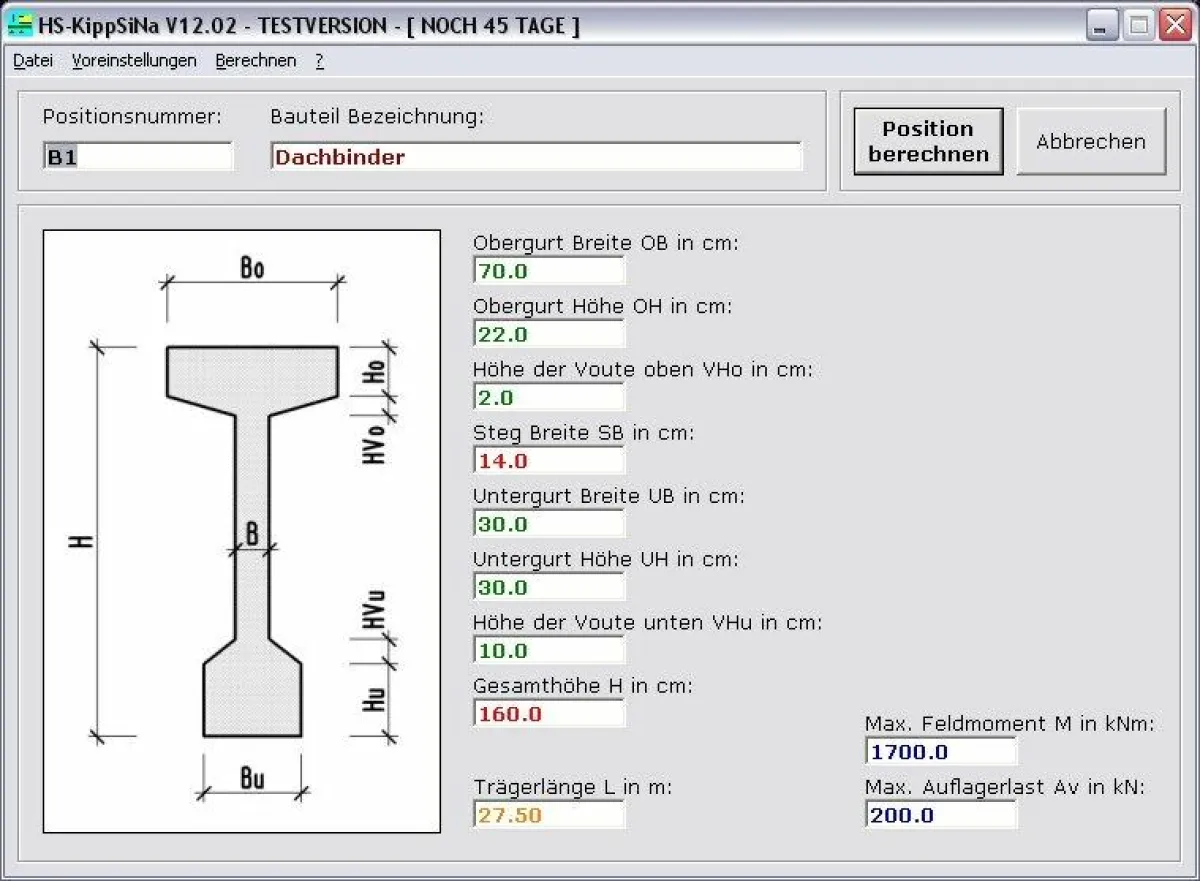Viewport: 1200px width, 881px height.
Task: Open the ? help menu
Action: (x=319, y=61)
